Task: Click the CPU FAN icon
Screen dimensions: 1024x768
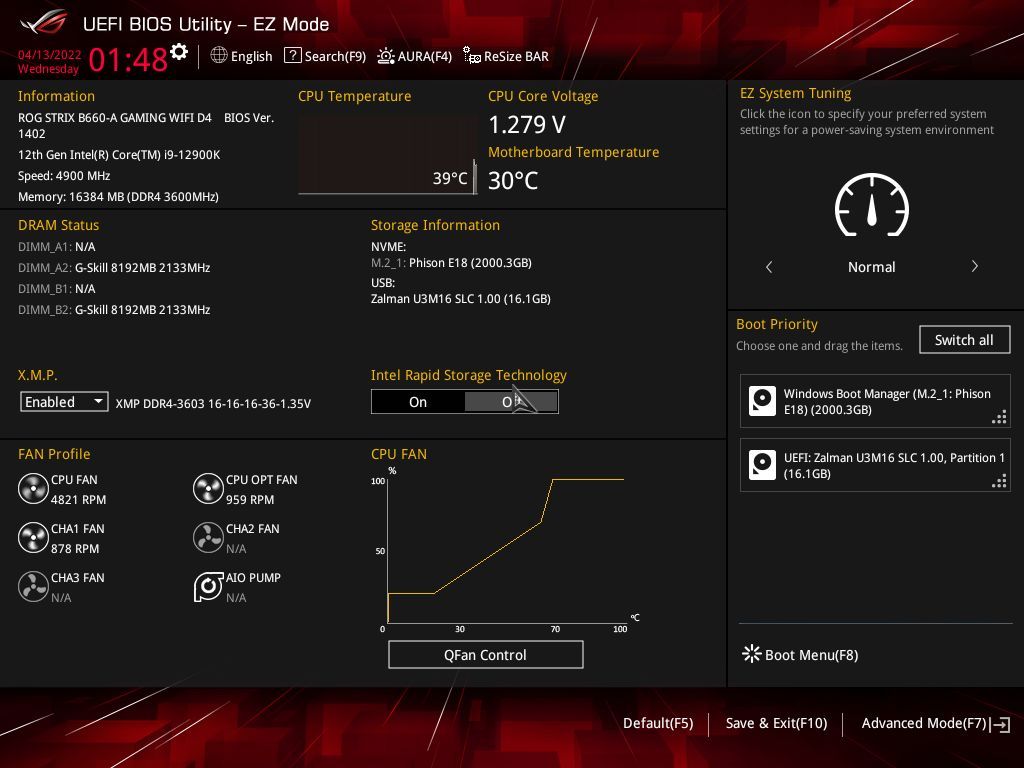Action: pos(33,488)
